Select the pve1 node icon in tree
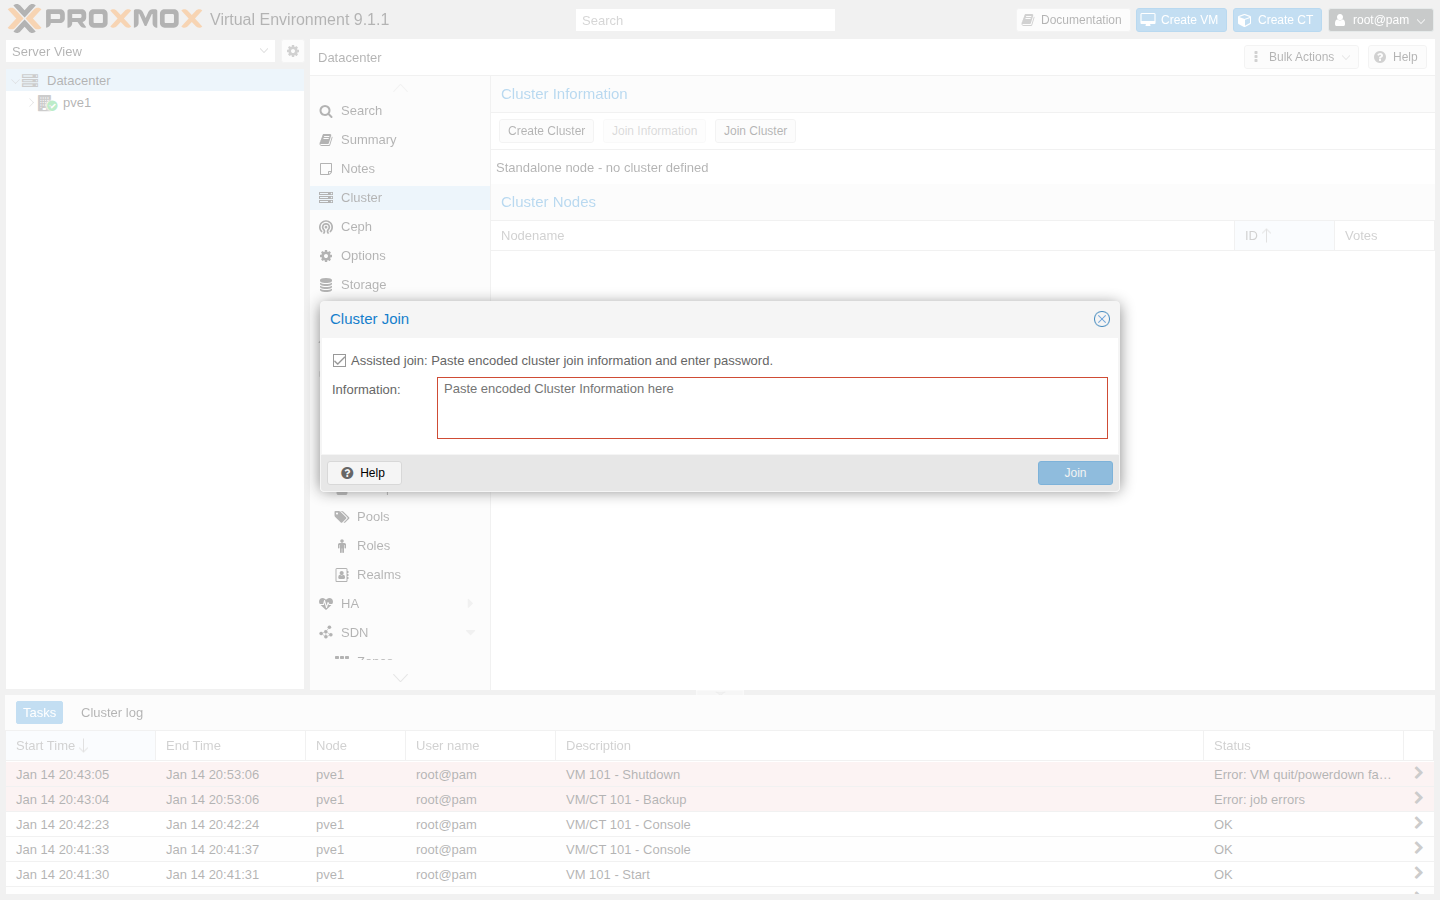Image resolution: width=1440 pixels, height=900 pixels. tap(47, 103)
